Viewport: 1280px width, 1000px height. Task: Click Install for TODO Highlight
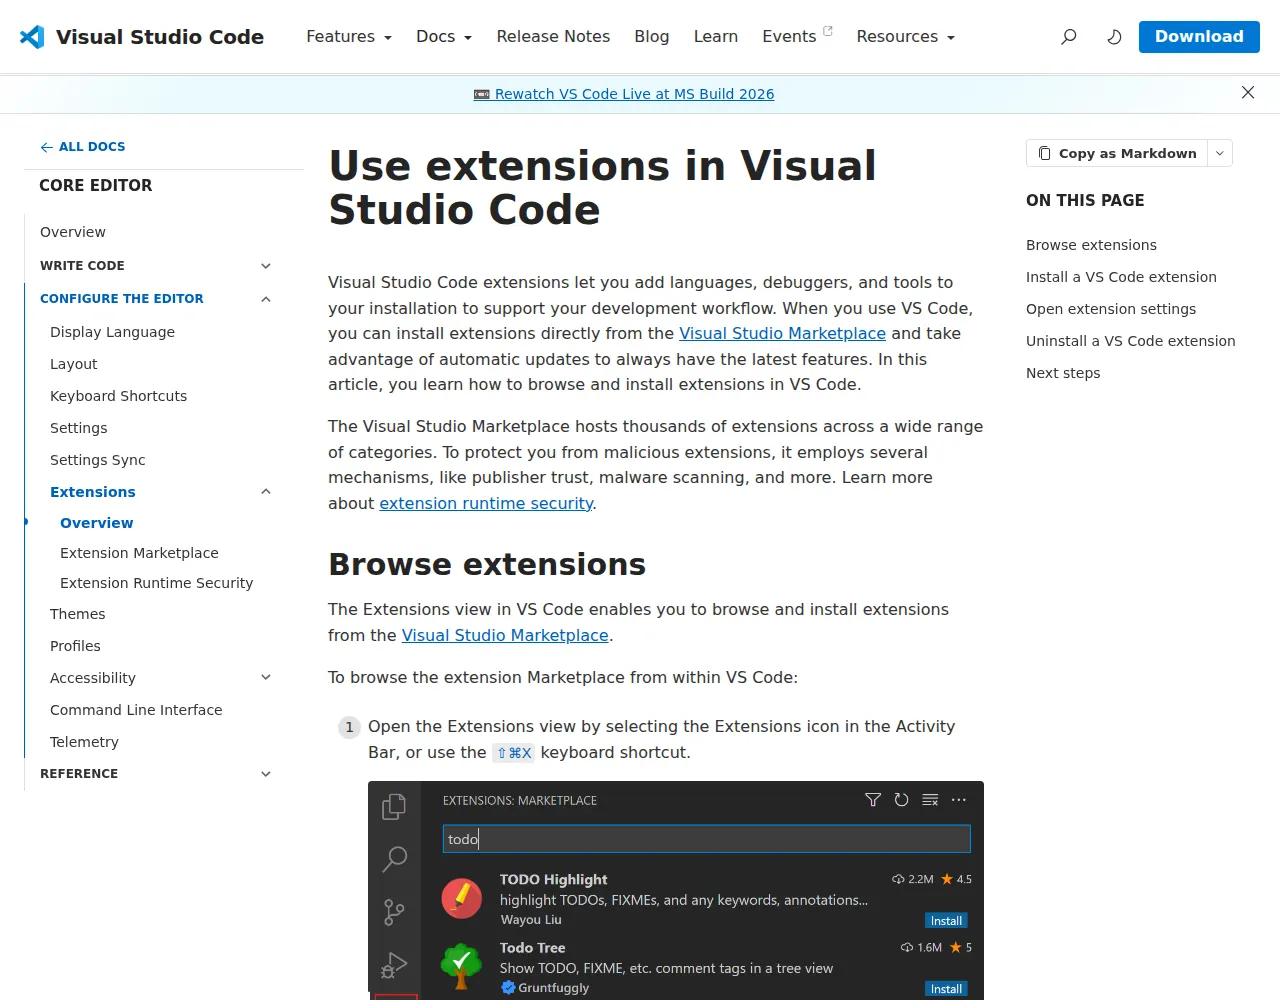pyautogui.click(x=946, y=921)
